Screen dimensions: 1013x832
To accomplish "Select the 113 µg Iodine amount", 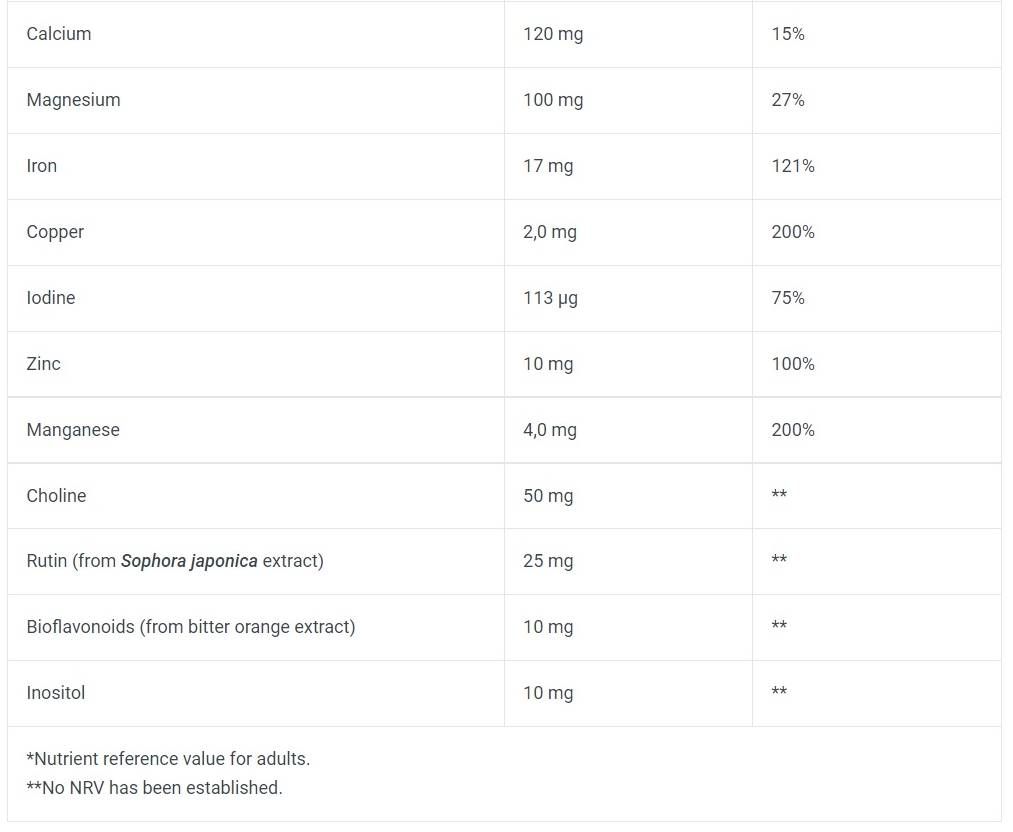I will pos(550,298).
